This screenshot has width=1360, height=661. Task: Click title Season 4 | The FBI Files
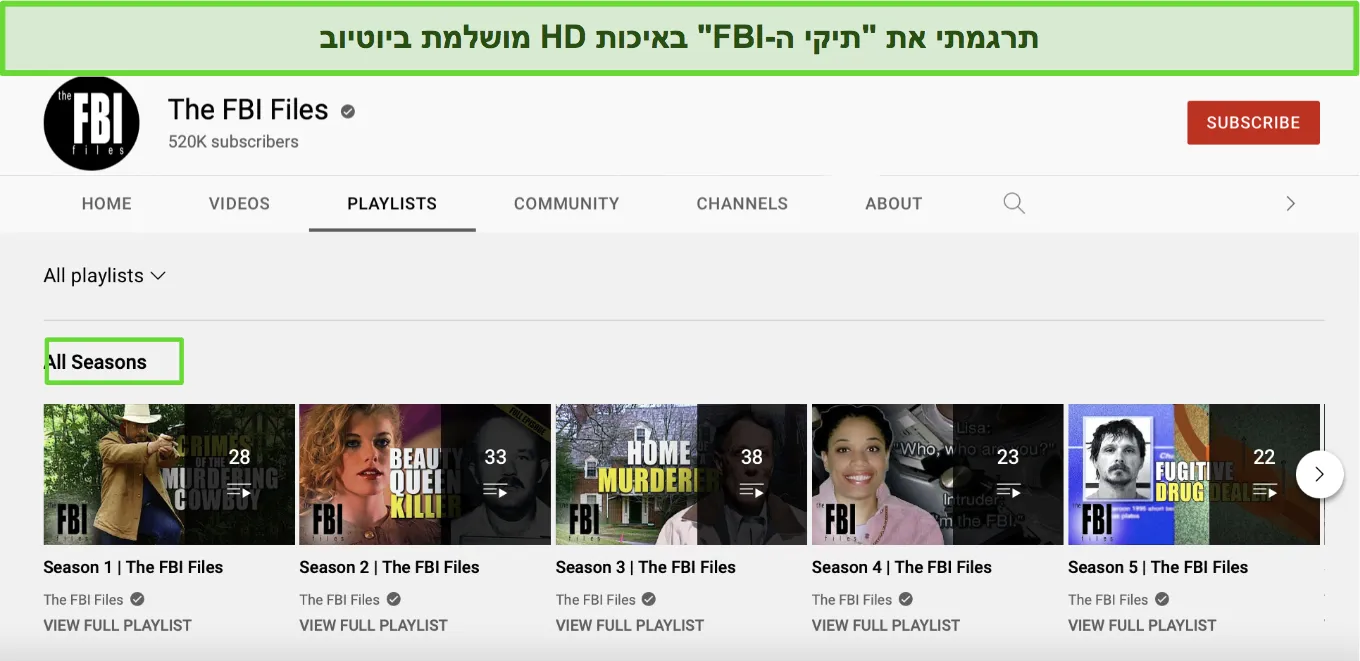pos(902,567)
